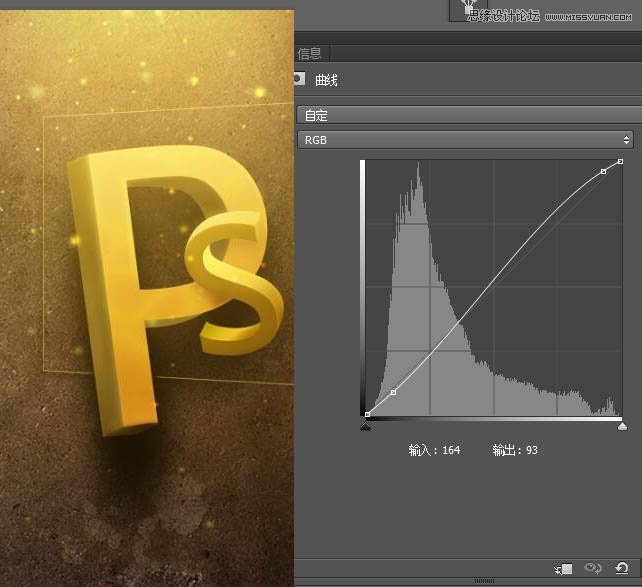
Task: Switch to the 信息 tab
Action: click(x=310, y=54)
